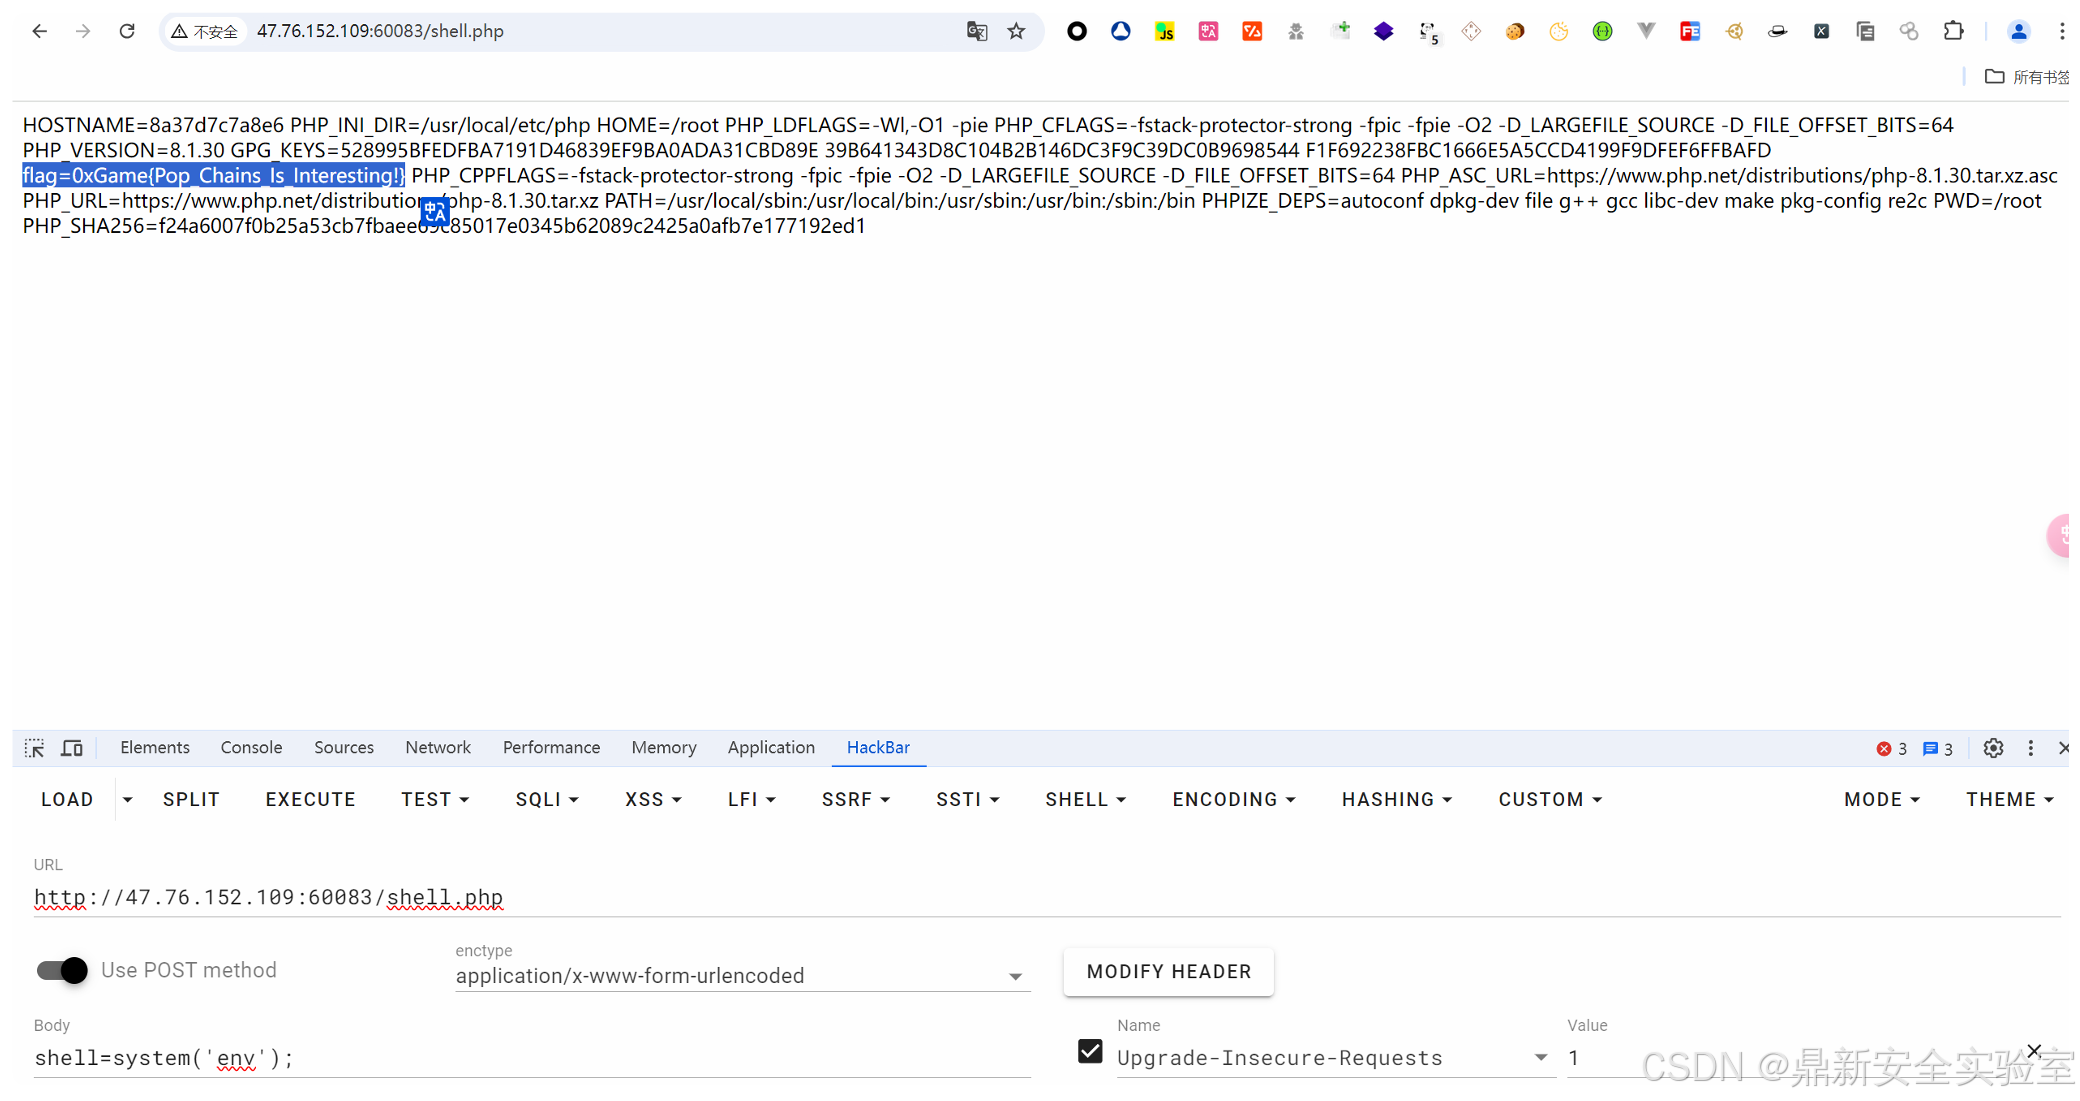
Task: Open the browser extensions puzzle icon
Action: pyautogui.click(x=1953, y=31)
